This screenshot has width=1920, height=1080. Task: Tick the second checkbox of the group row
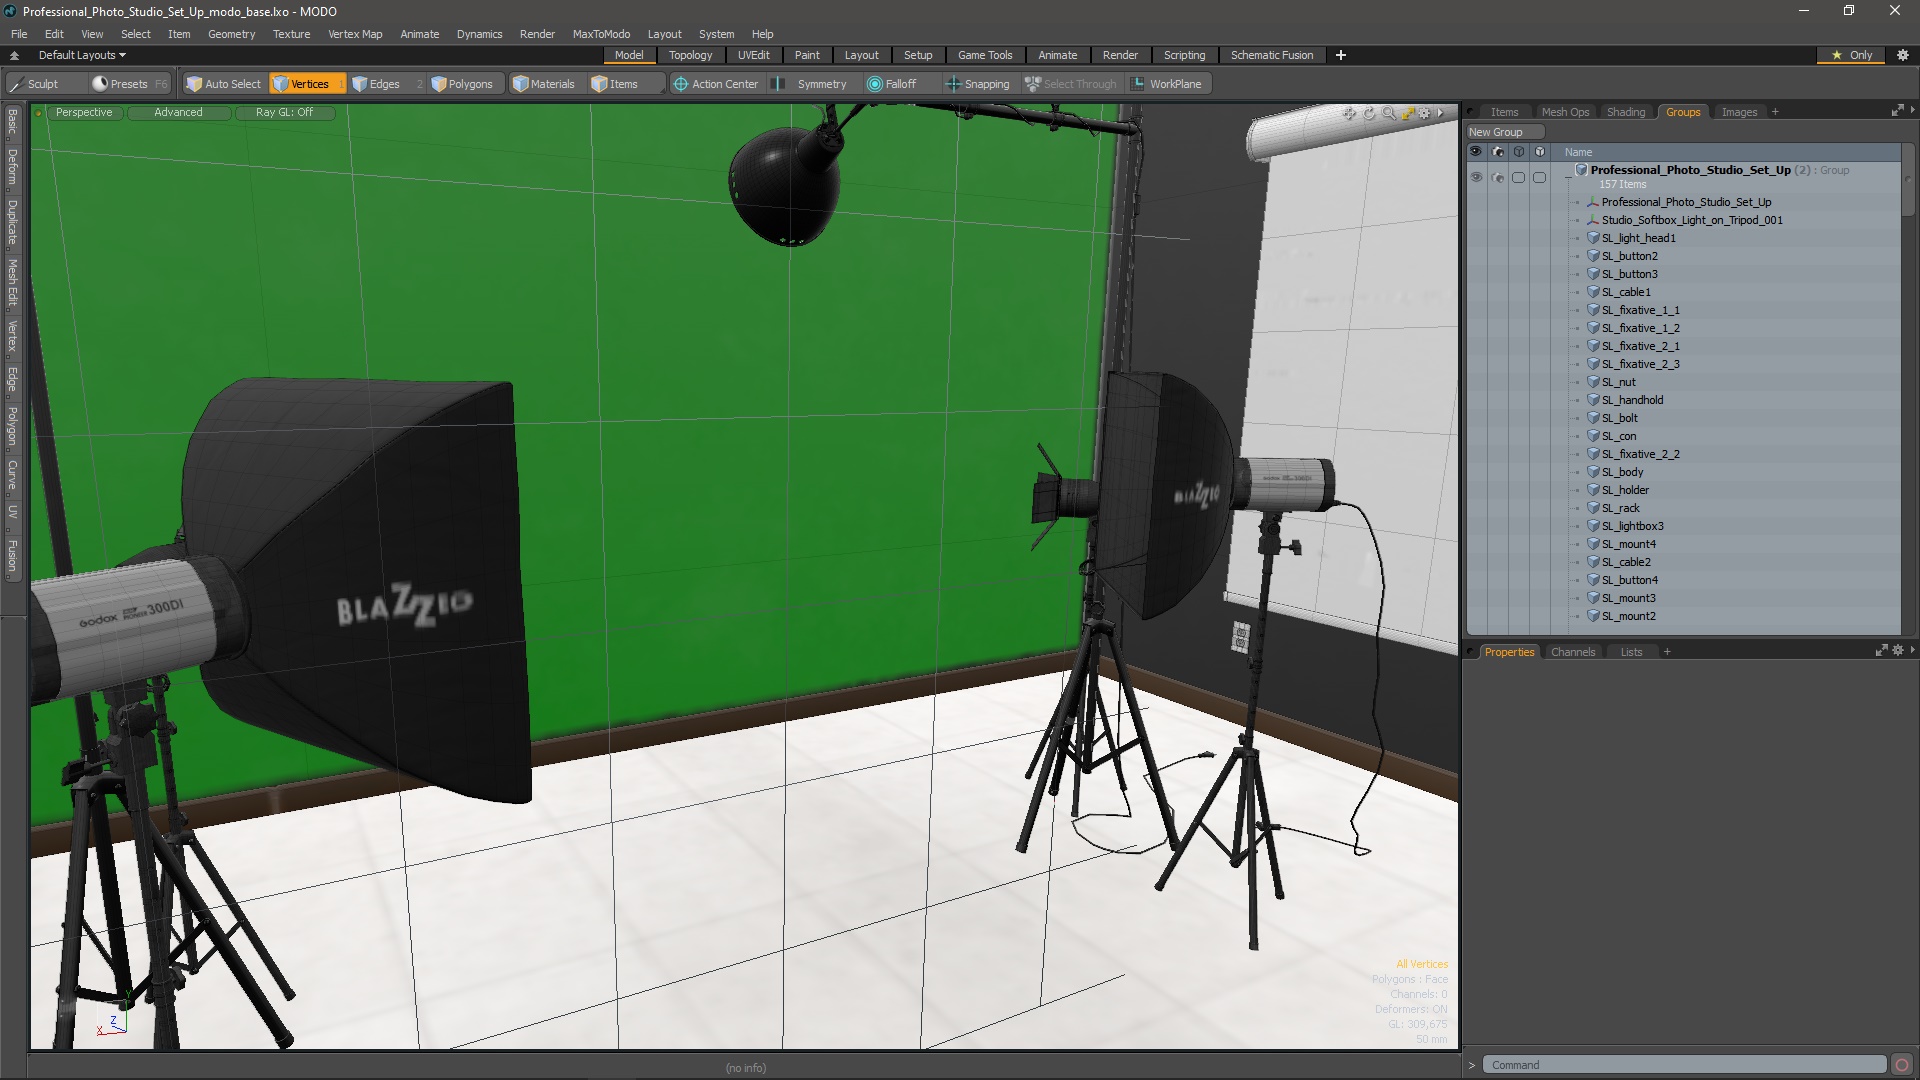click(1540, 177)
